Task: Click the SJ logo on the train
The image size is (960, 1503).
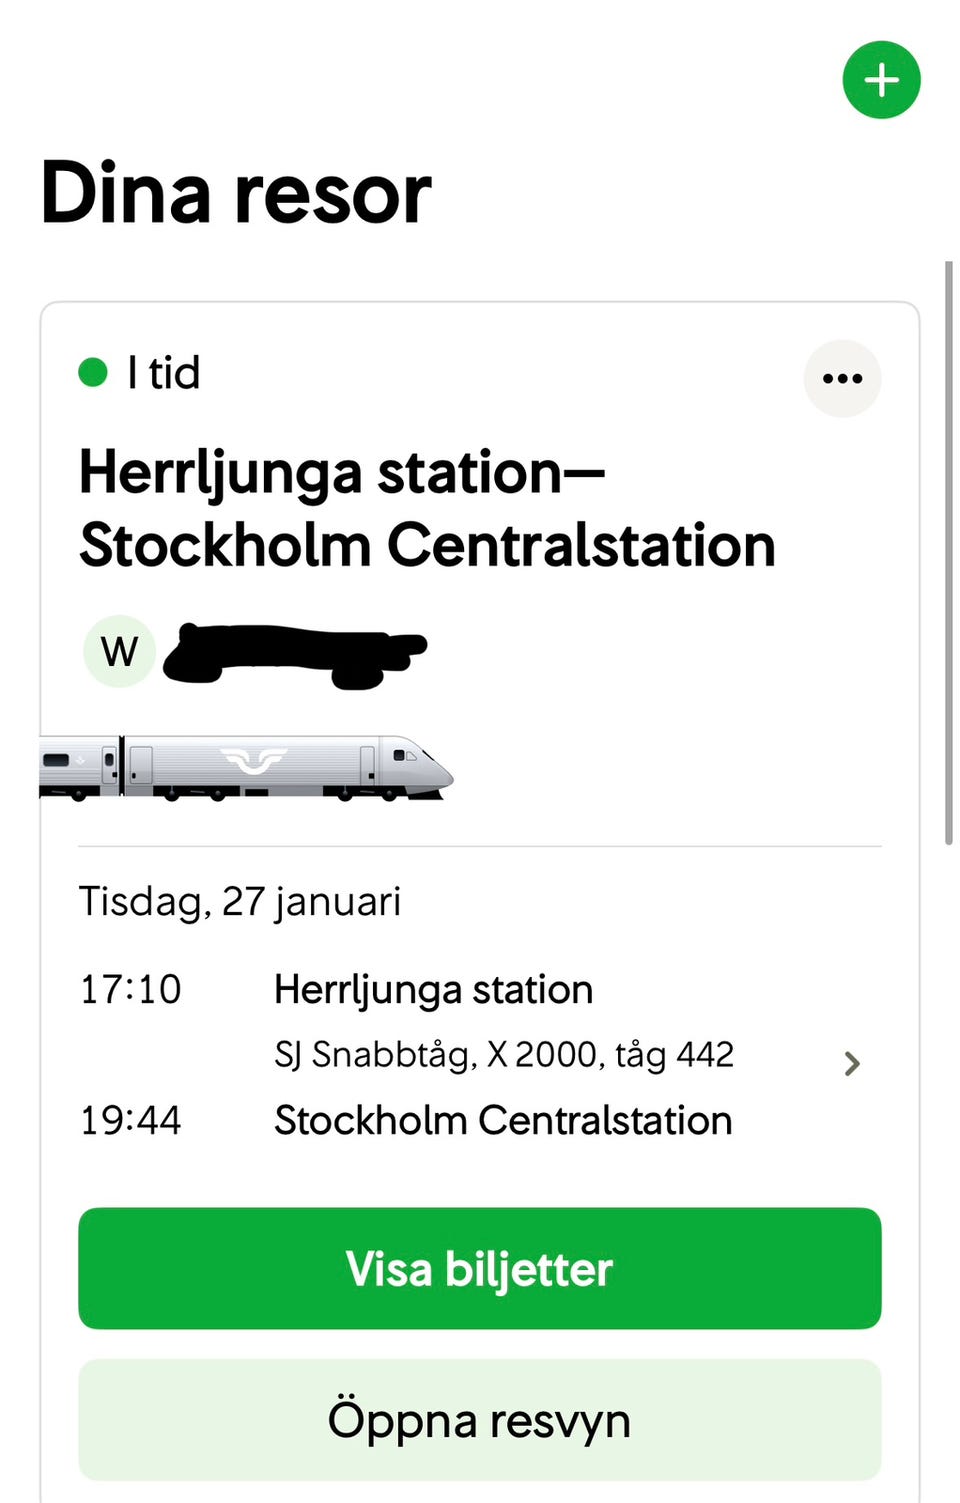Action: pos(254,760)
